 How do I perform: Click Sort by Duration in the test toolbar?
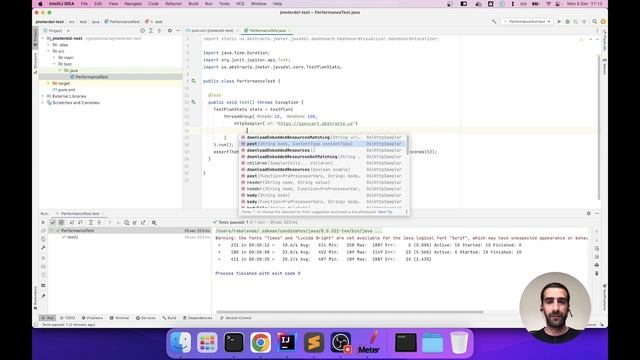pos(80,222)
